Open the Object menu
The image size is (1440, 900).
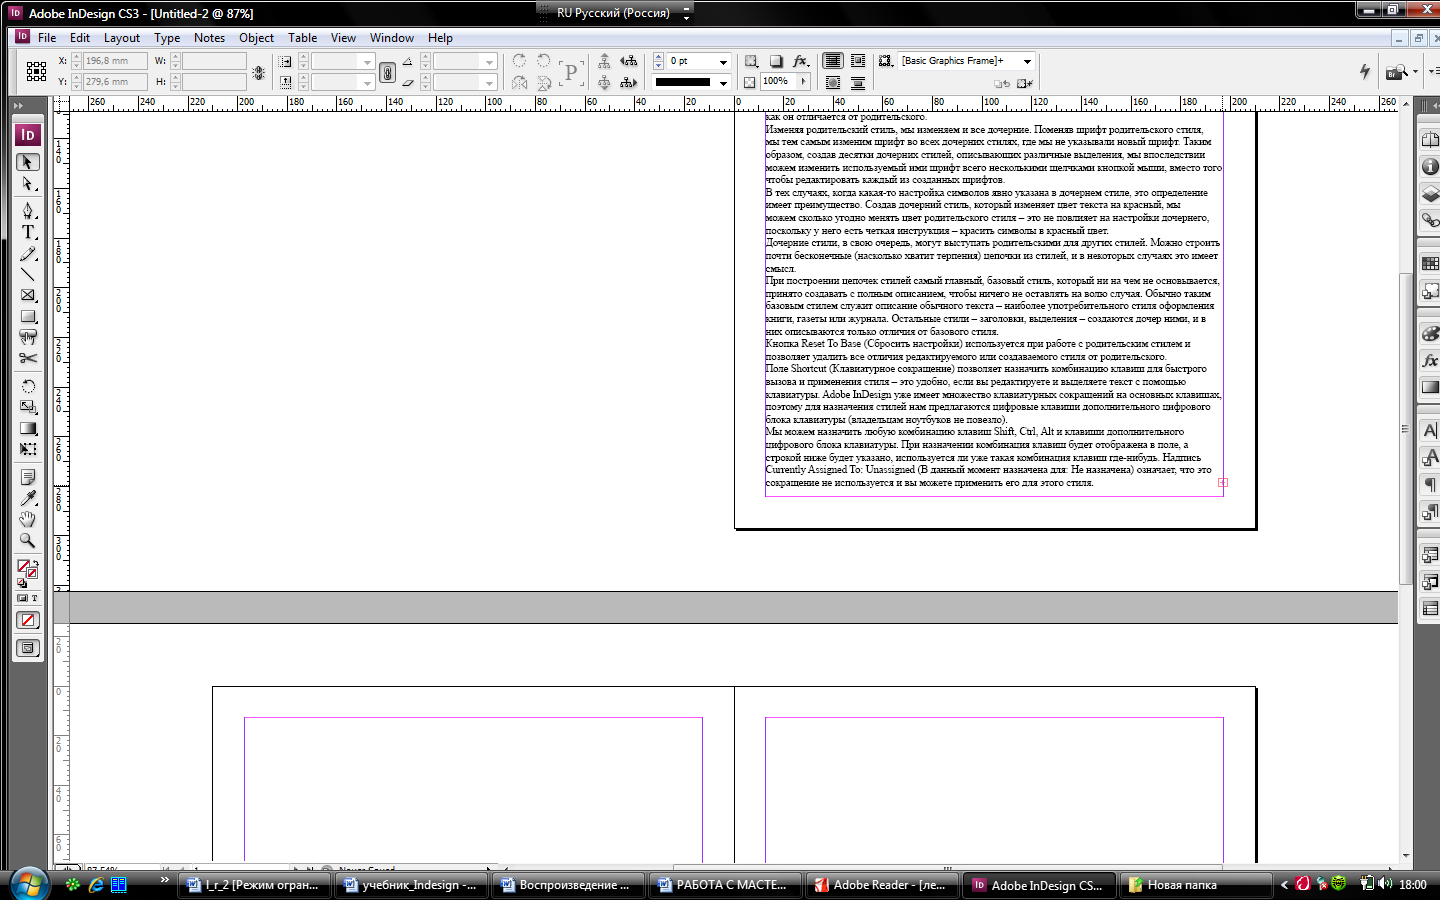[256, 38]
